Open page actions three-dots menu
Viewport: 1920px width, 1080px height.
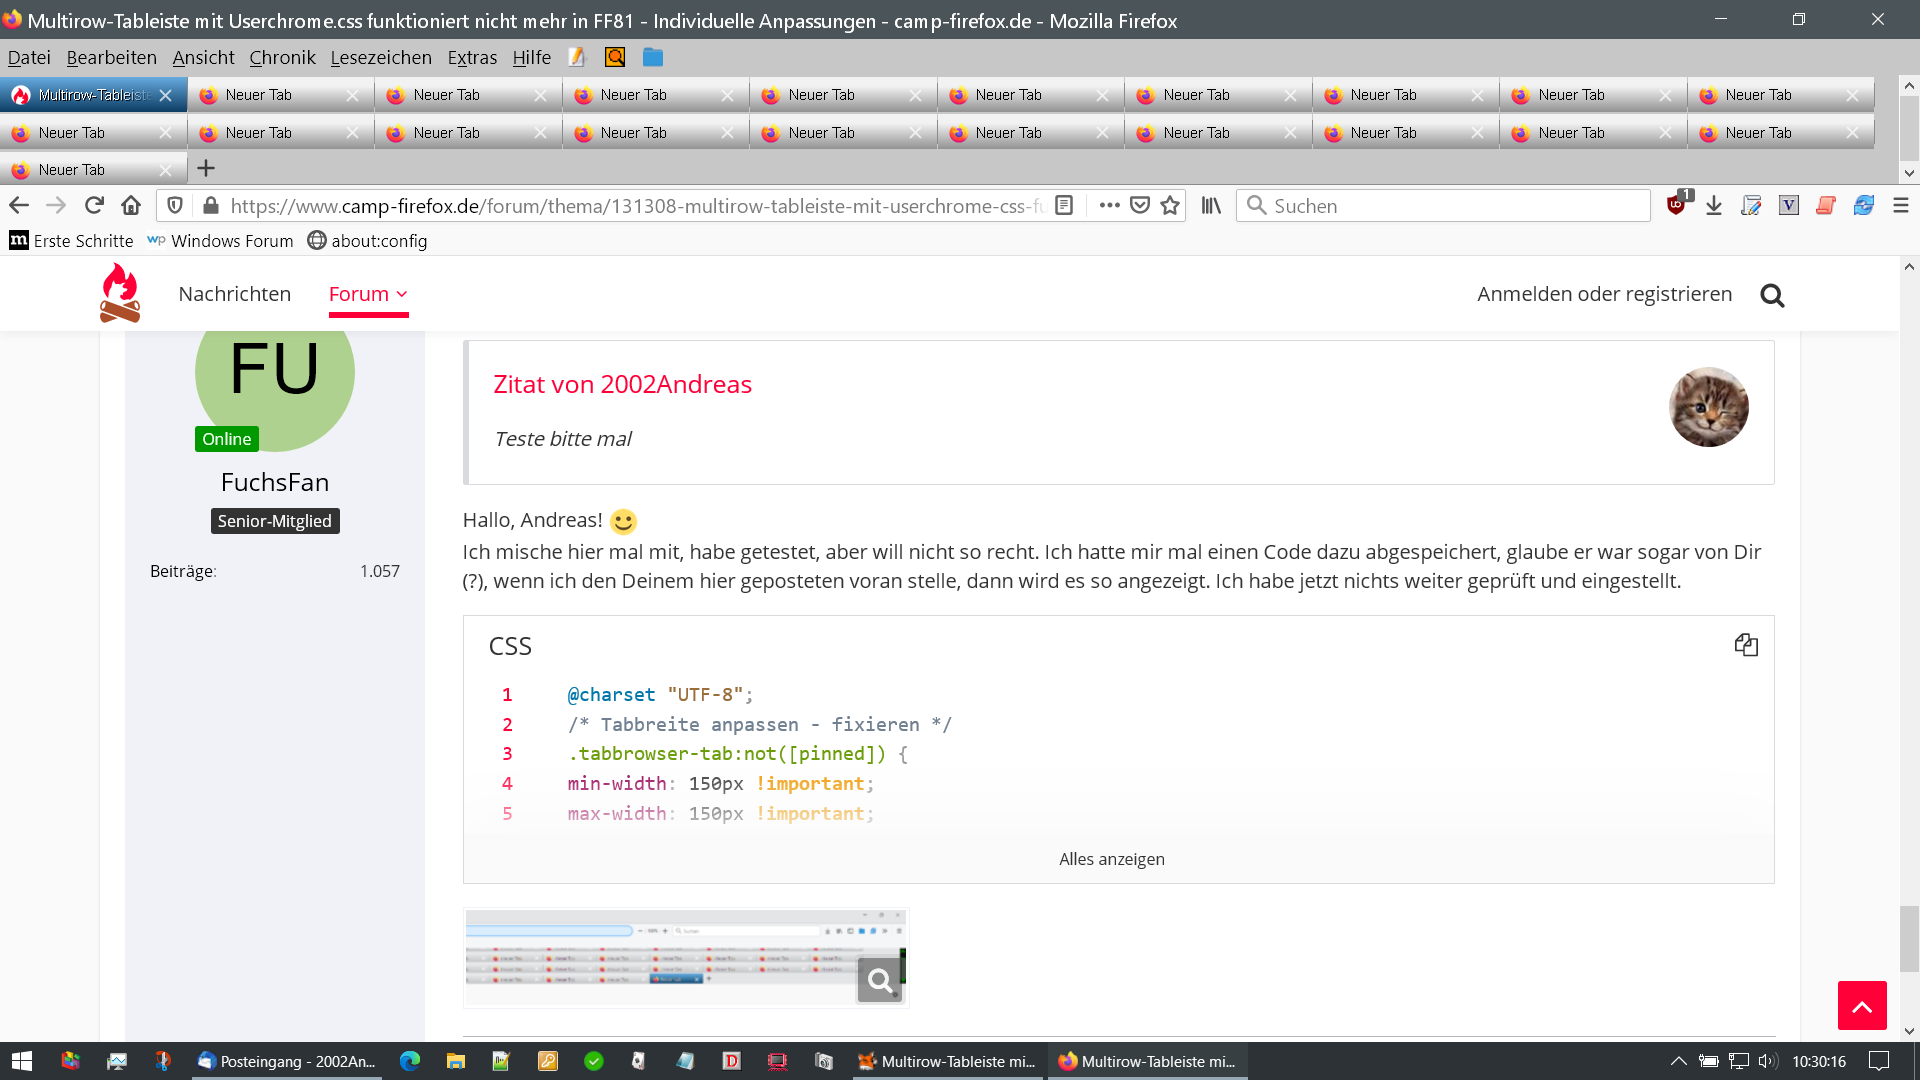(1109, 205)
